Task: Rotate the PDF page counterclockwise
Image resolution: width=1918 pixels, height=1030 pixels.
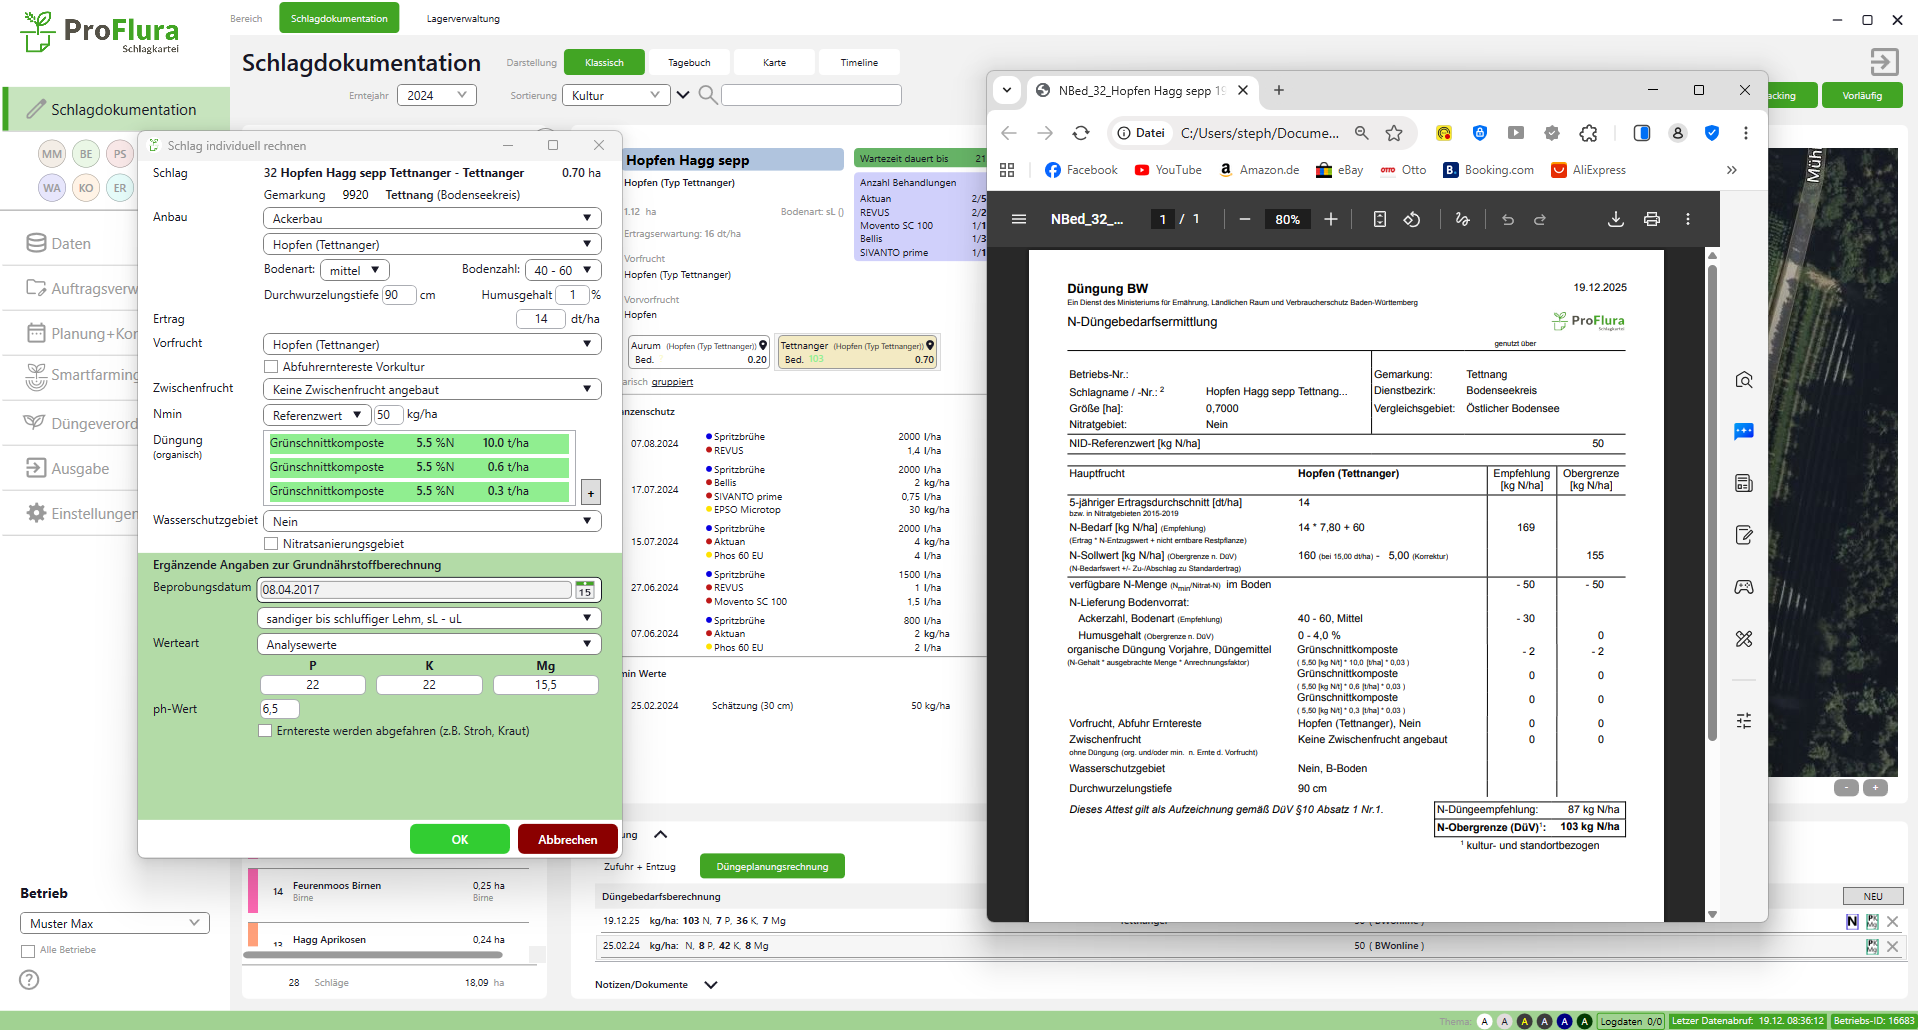Action: (x=1412, y=219)
